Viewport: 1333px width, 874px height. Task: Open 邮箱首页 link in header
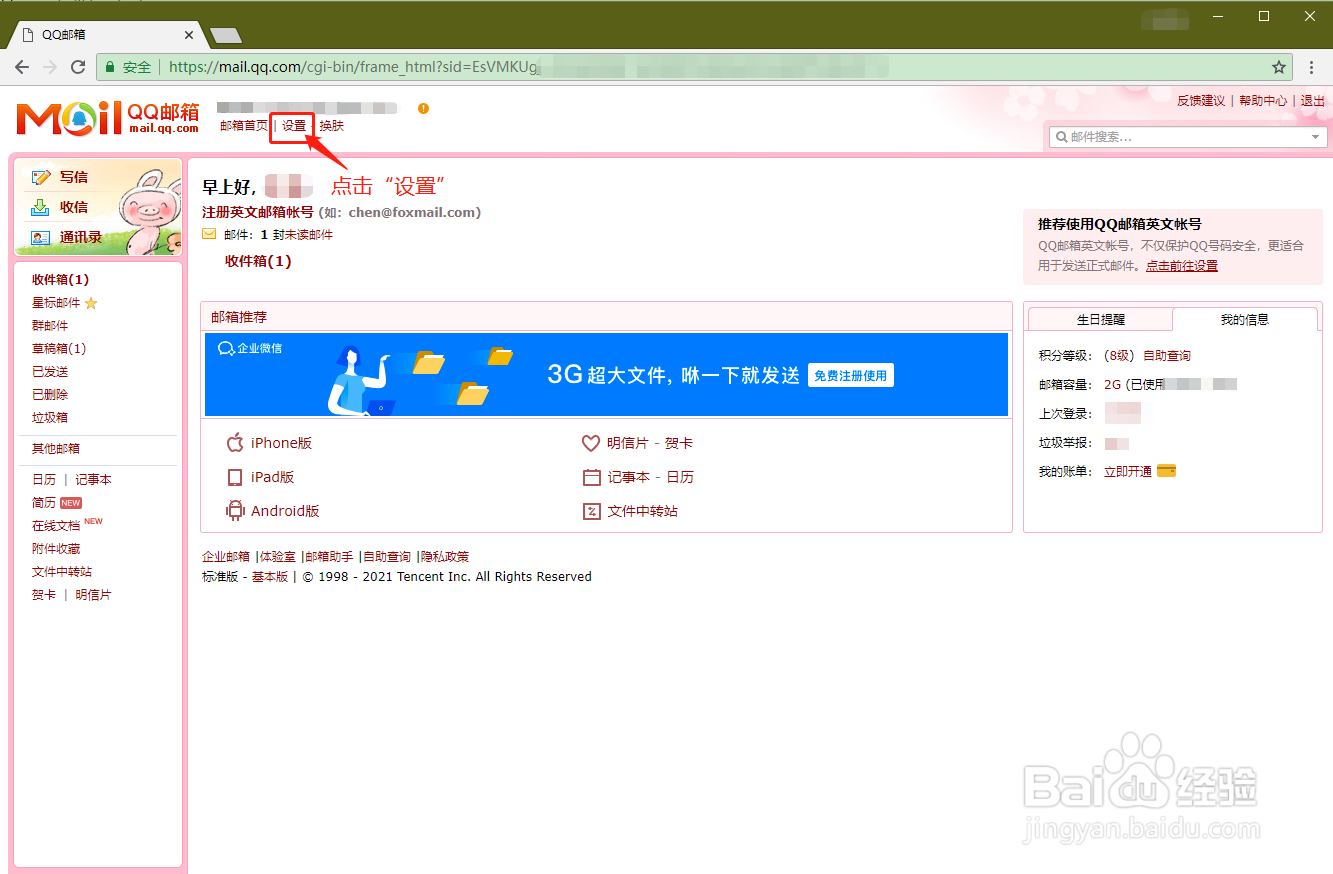pos(244,126)
